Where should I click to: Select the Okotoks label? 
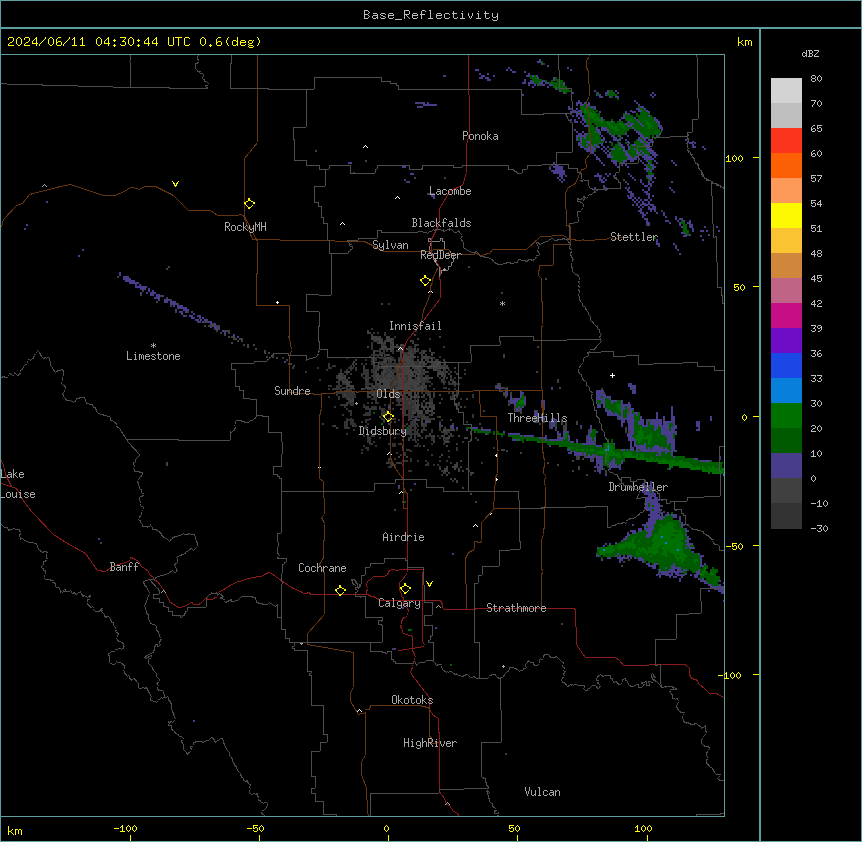[412, 700]
